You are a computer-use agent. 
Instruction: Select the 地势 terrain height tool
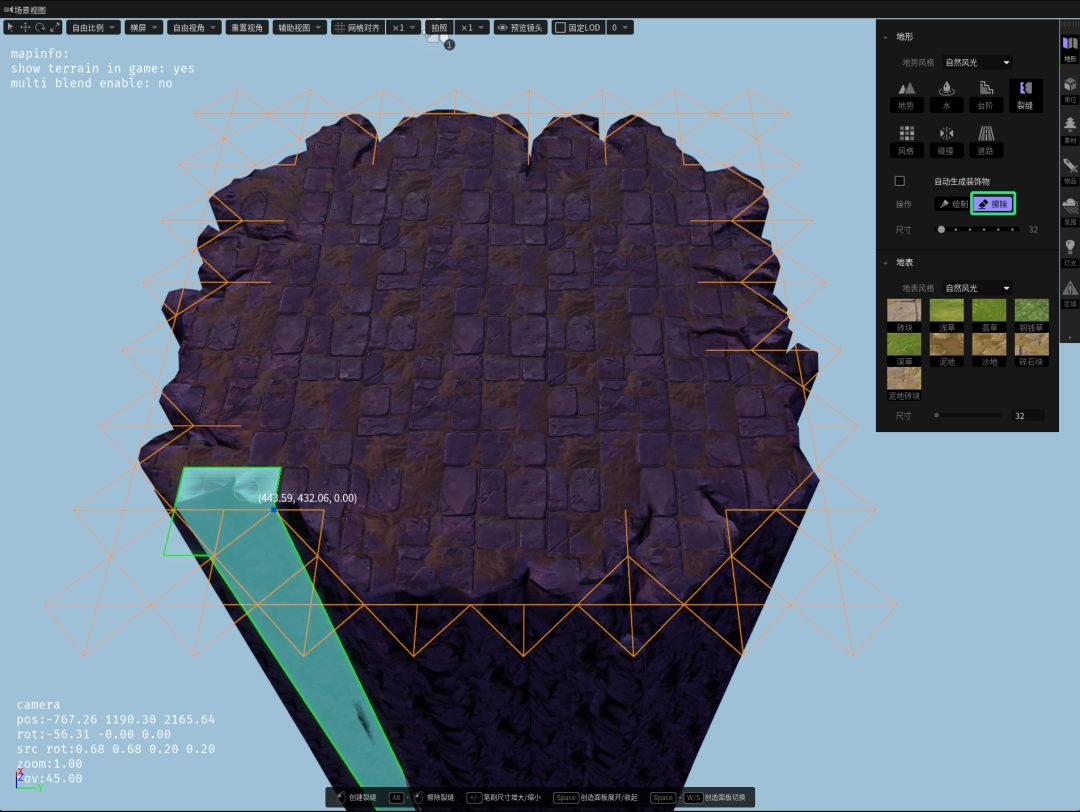coord(906,94)
